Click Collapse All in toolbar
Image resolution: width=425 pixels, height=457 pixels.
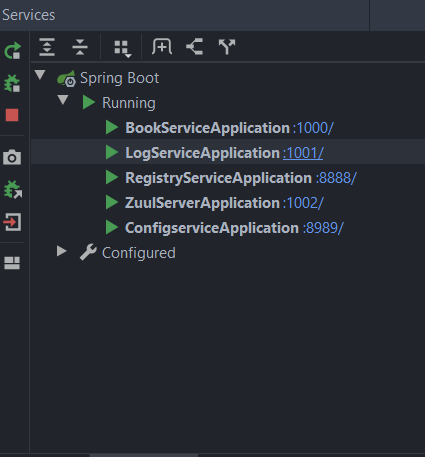(80, 47)
